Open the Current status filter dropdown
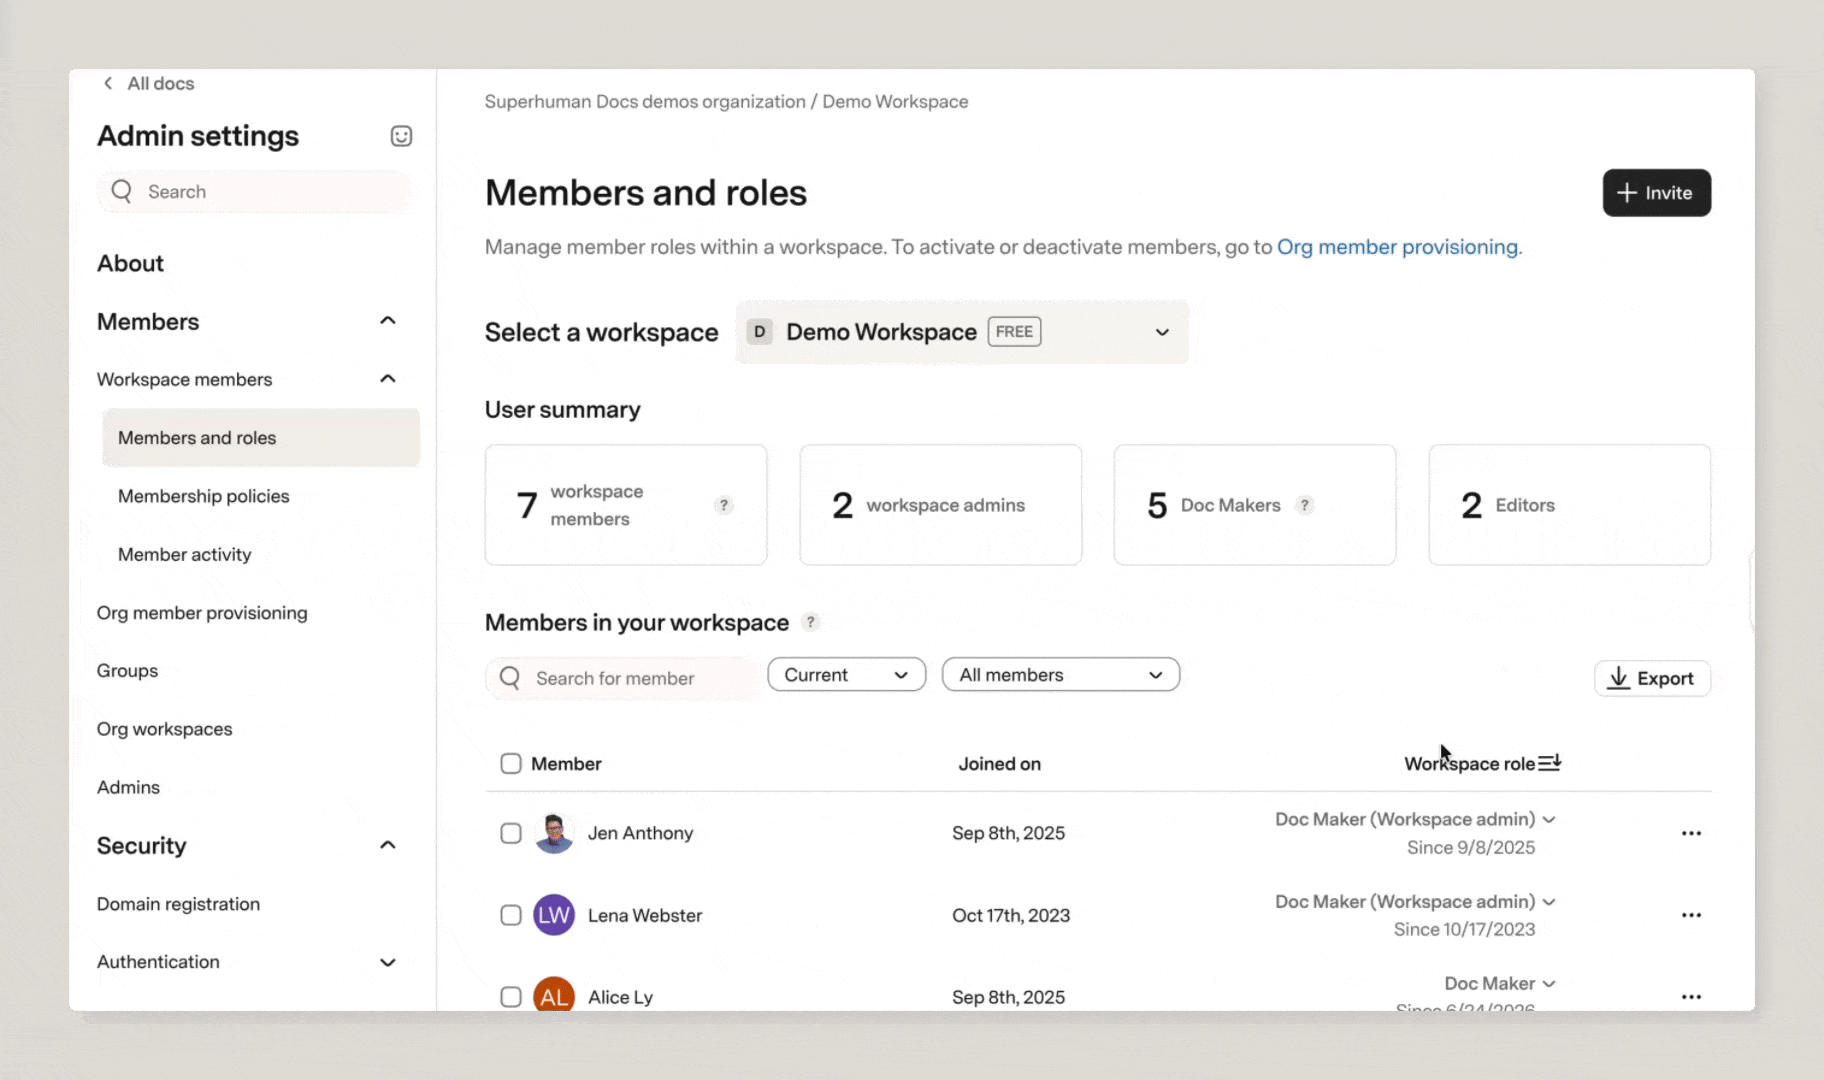This screenshot has height=1080, width=1824. pos(846,675)
